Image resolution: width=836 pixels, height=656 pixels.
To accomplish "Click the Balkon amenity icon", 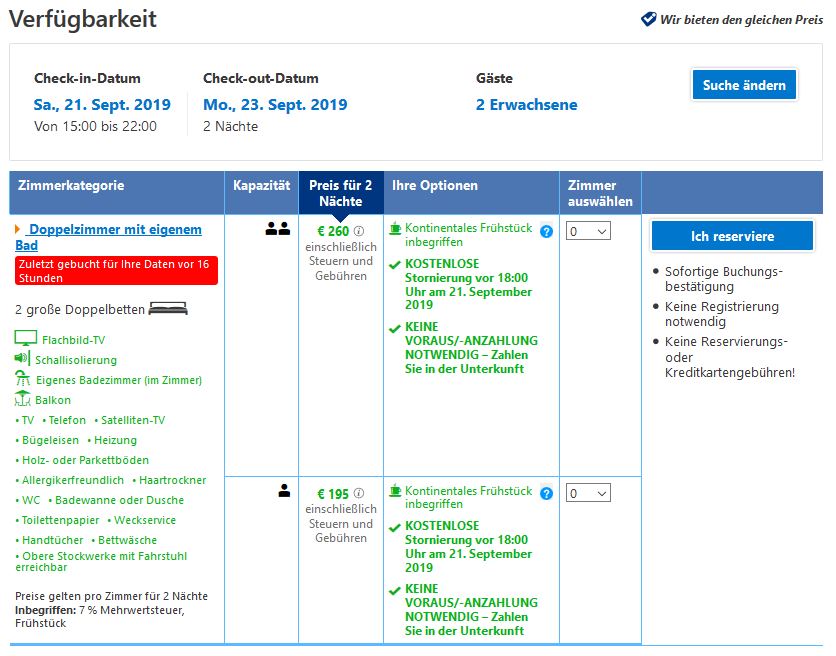I will [x=24, y=399].
